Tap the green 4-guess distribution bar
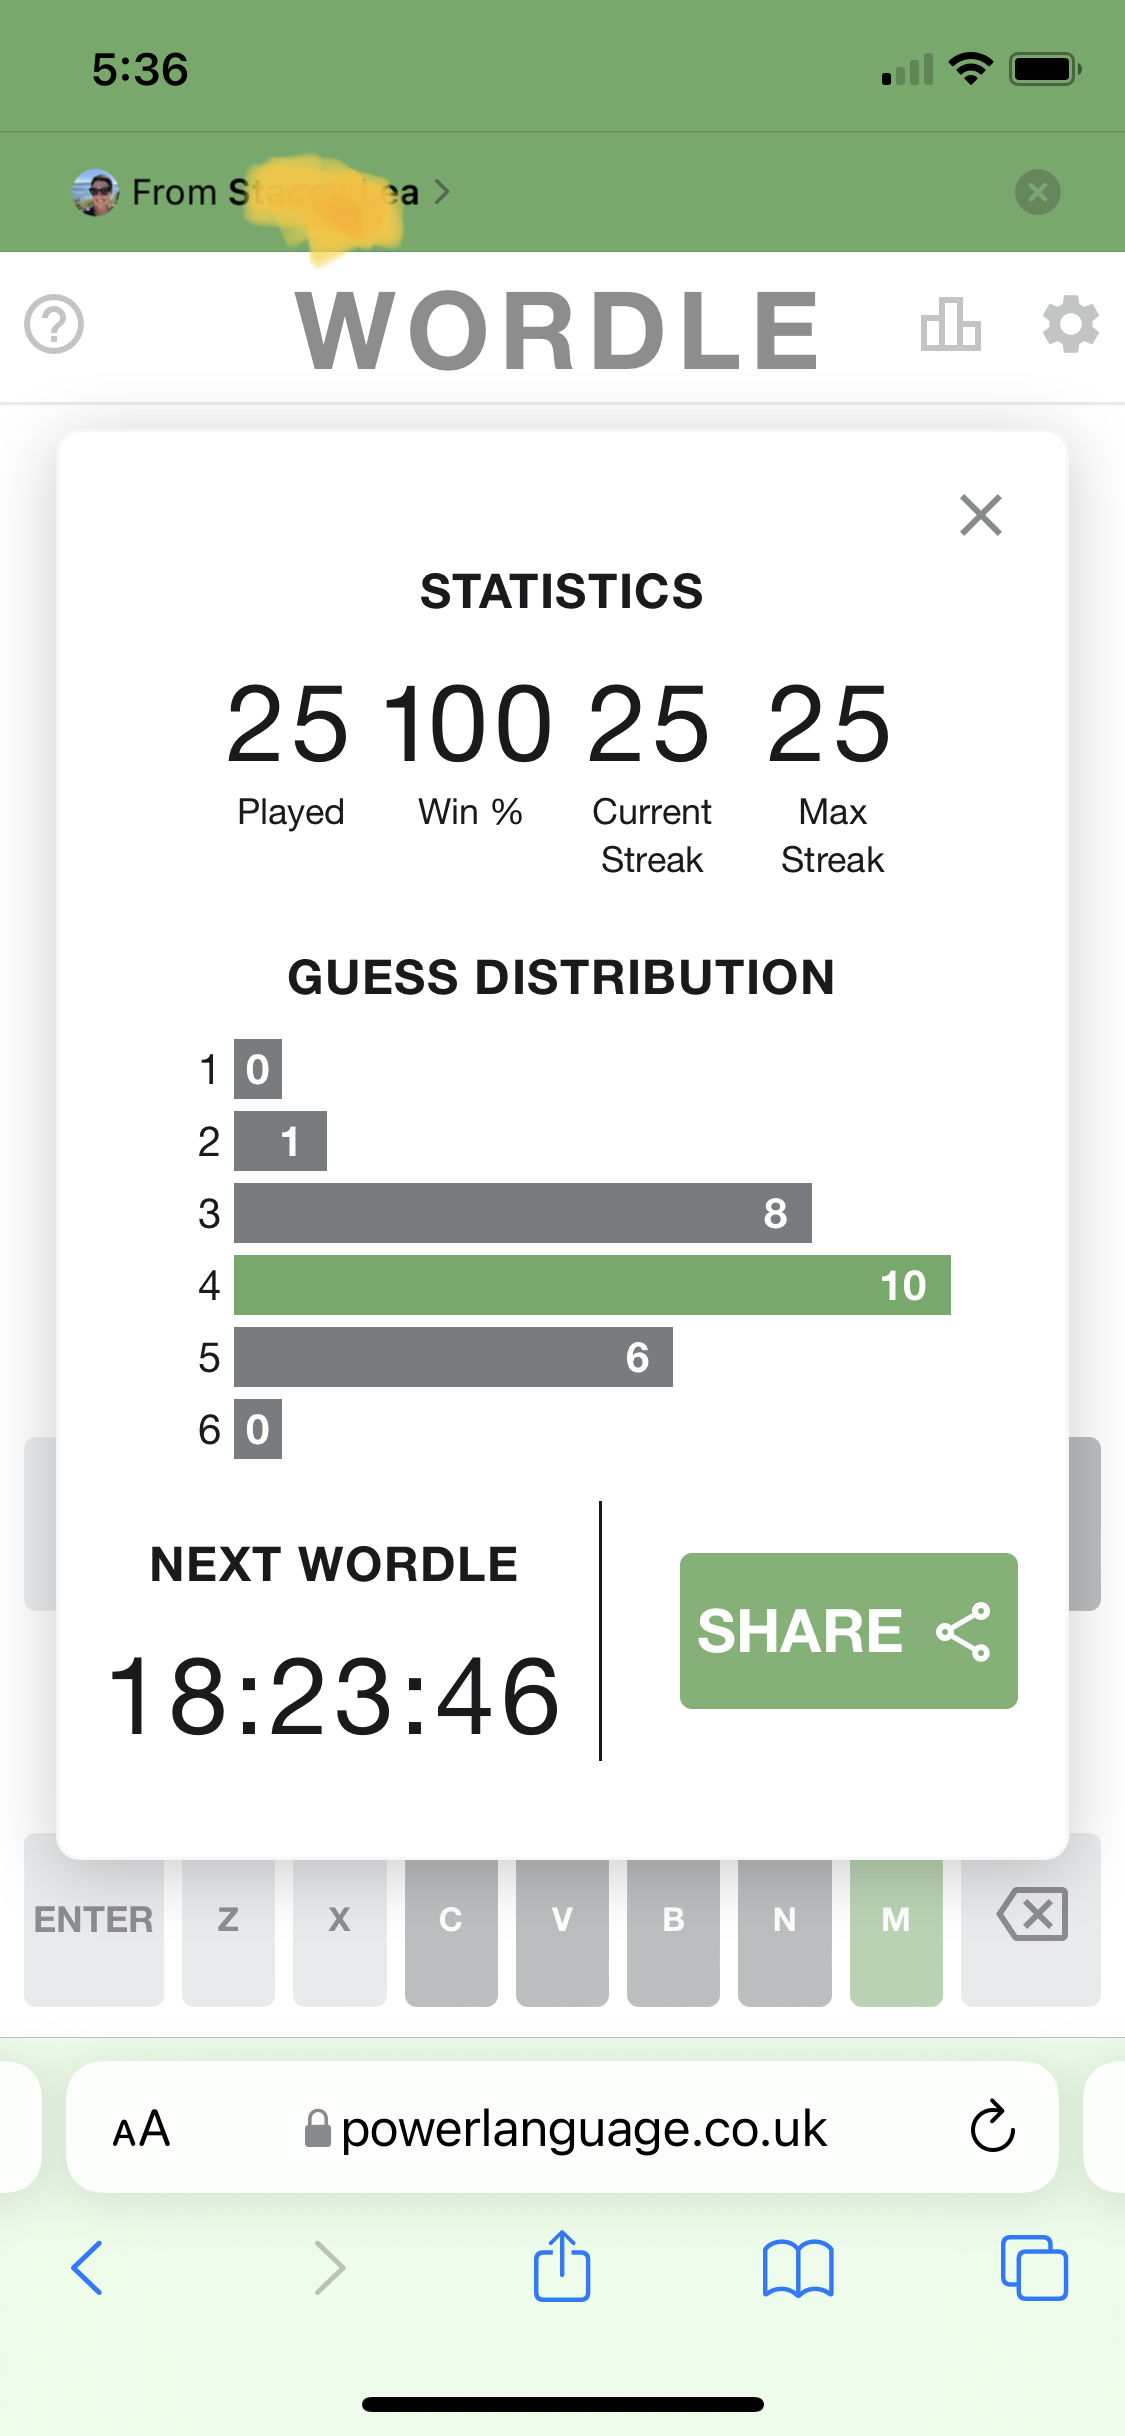The image size is (1125, 2436). [x=592, y=1285]
